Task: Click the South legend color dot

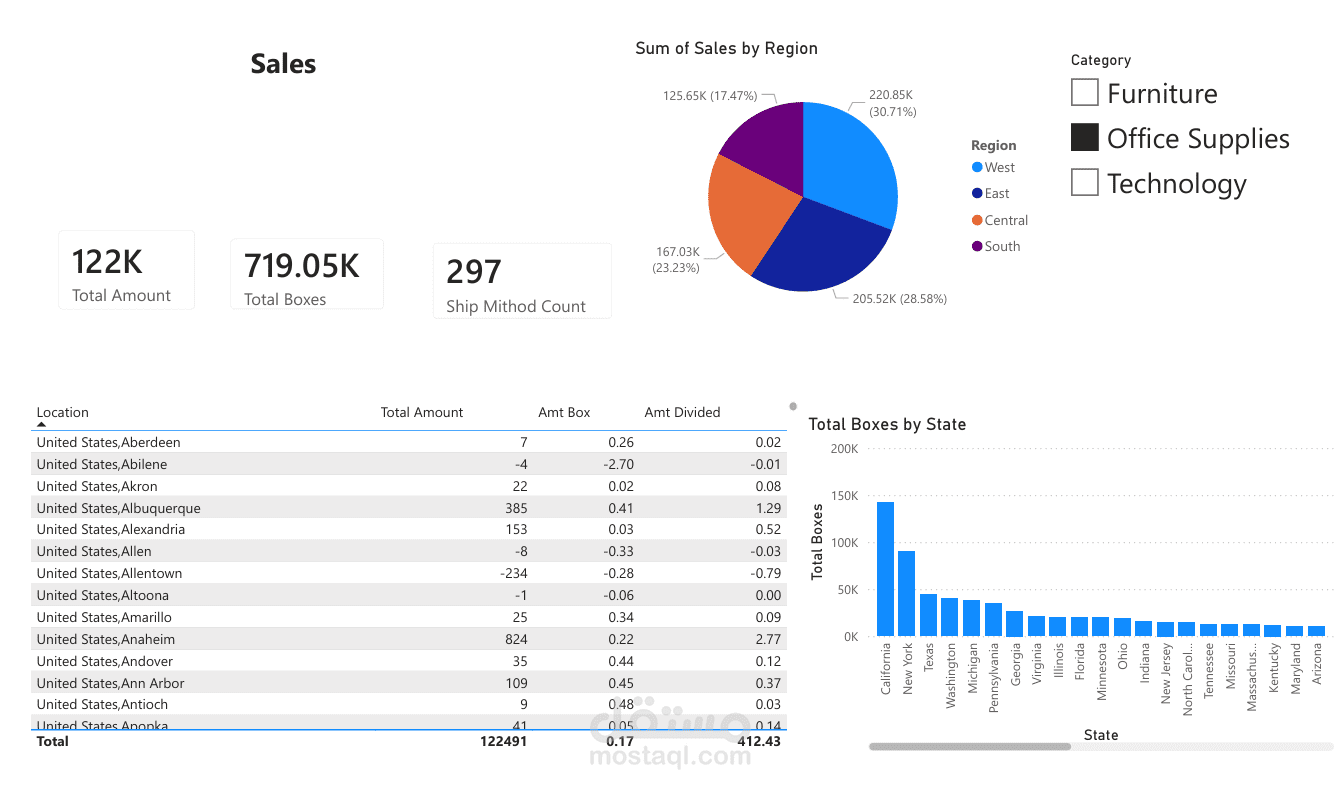Action: tap(977, 246)
